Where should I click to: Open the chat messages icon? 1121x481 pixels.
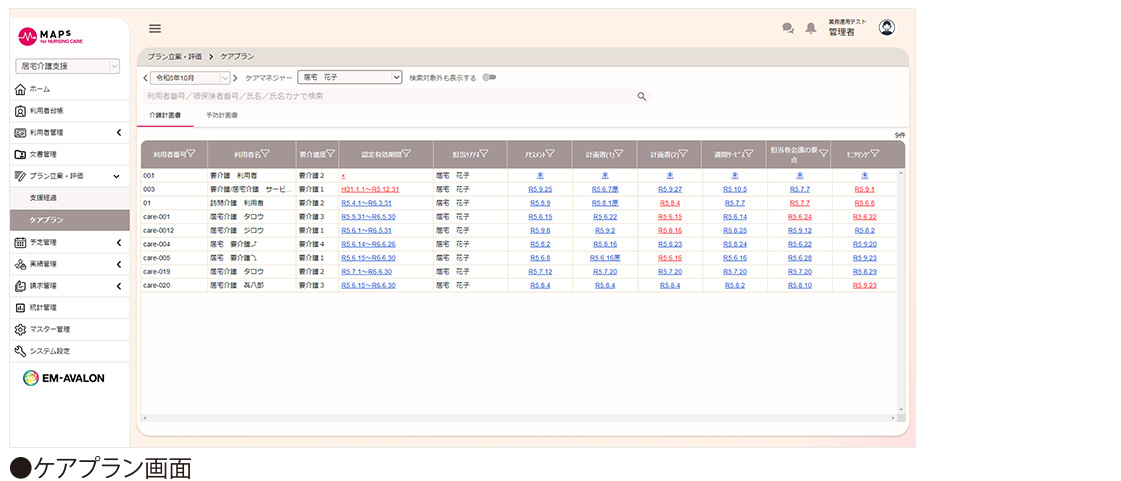tap(788, 29)
